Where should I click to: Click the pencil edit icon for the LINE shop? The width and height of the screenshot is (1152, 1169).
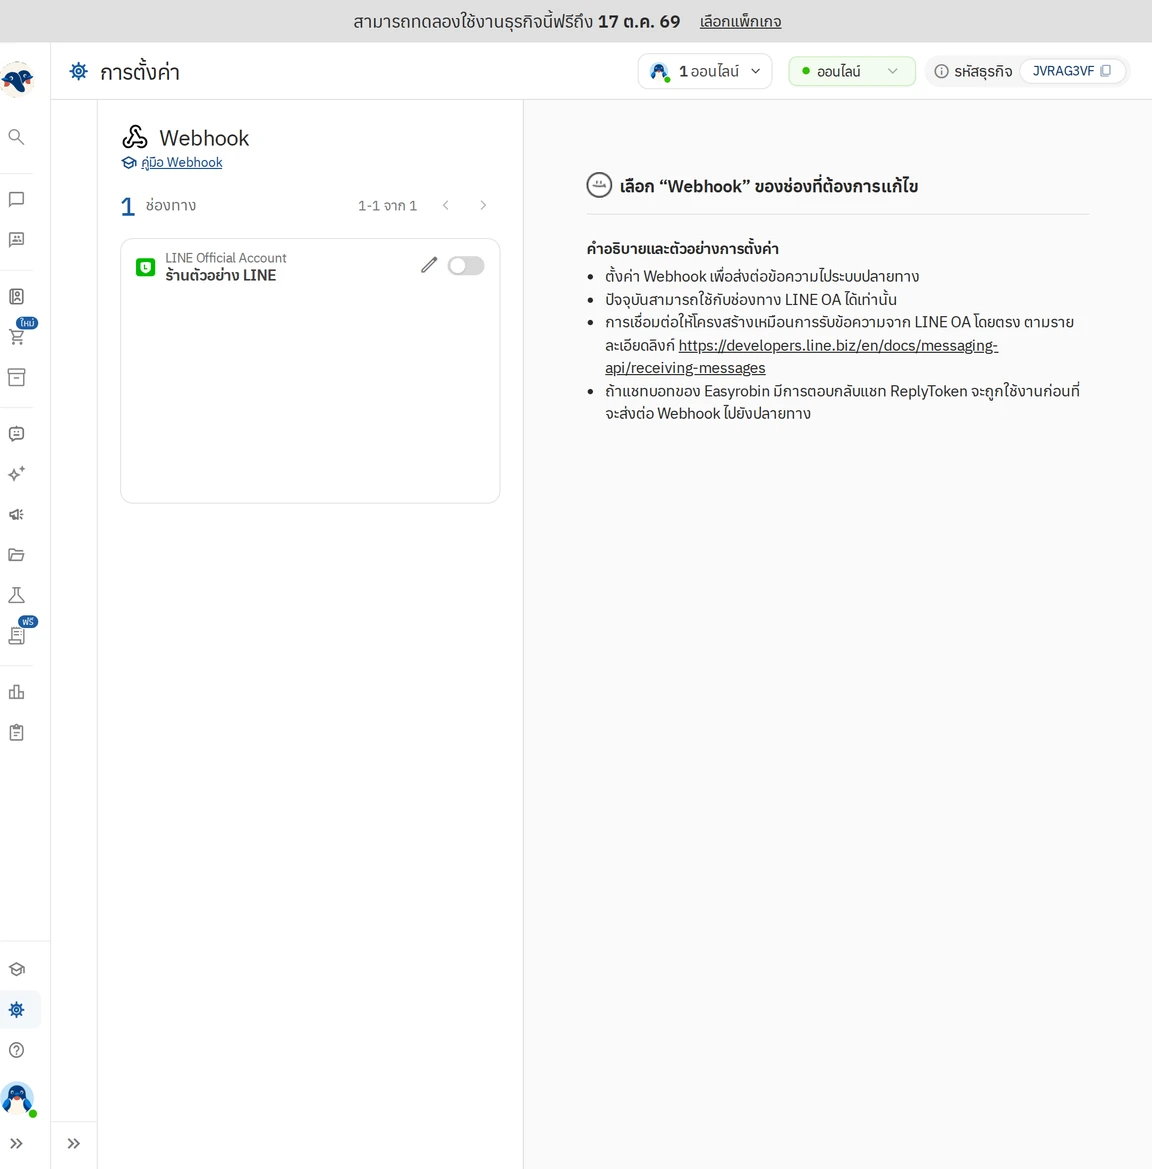pyautogui.click(x=429, y=265)
